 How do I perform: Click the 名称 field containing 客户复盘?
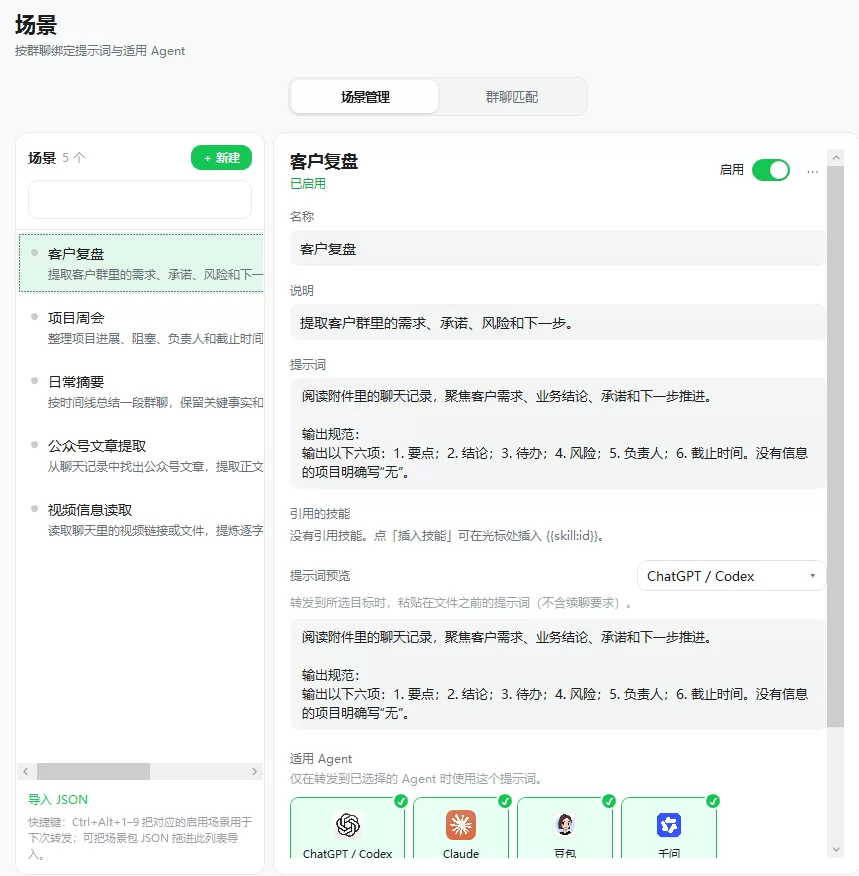557,249
